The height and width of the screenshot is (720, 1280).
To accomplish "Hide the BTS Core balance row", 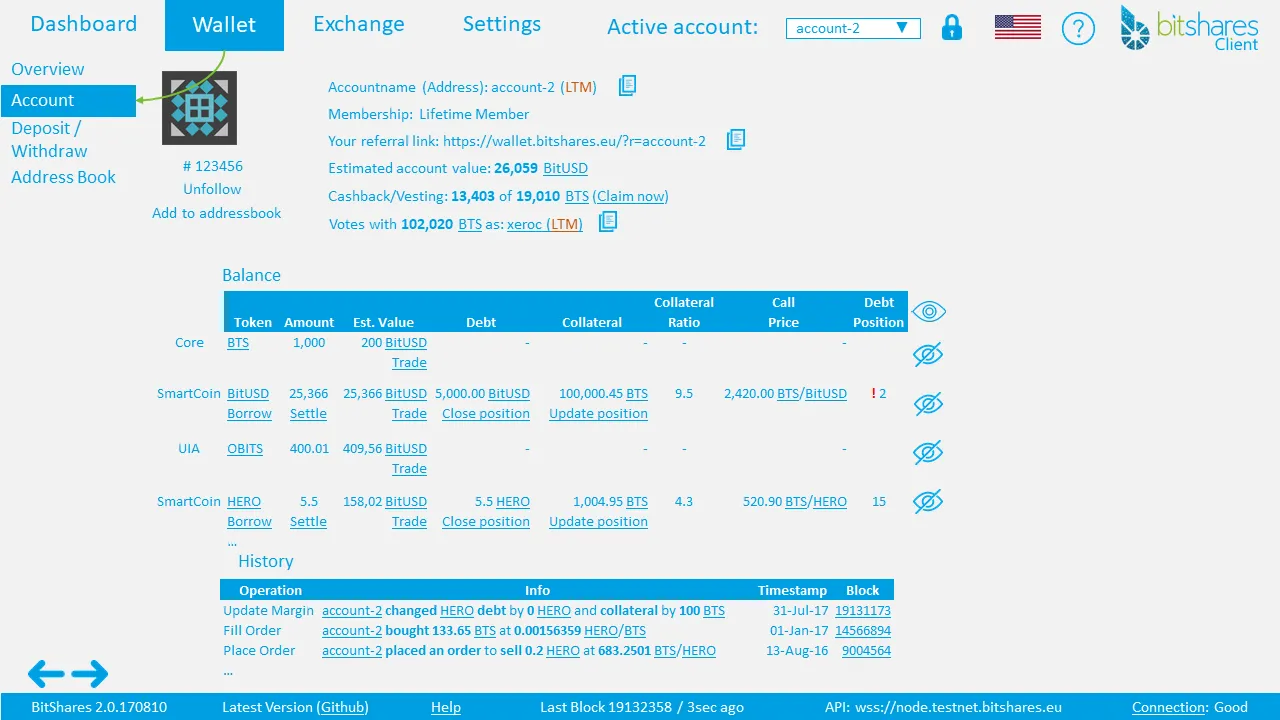I will tap(928, 355).
